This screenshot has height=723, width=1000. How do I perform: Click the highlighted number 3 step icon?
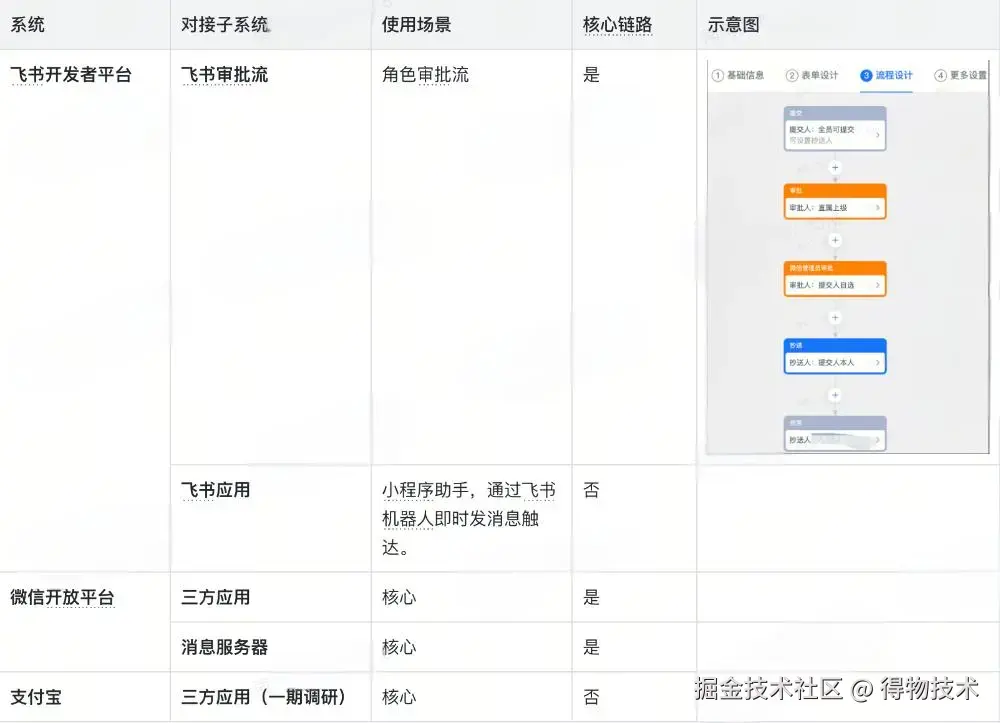(865, 74)
